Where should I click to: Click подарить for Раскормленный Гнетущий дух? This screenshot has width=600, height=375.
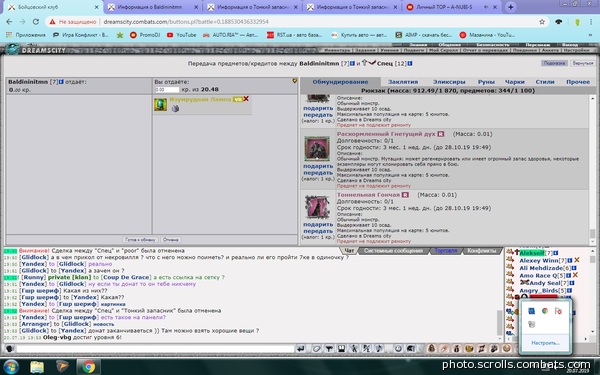point(318,166)
